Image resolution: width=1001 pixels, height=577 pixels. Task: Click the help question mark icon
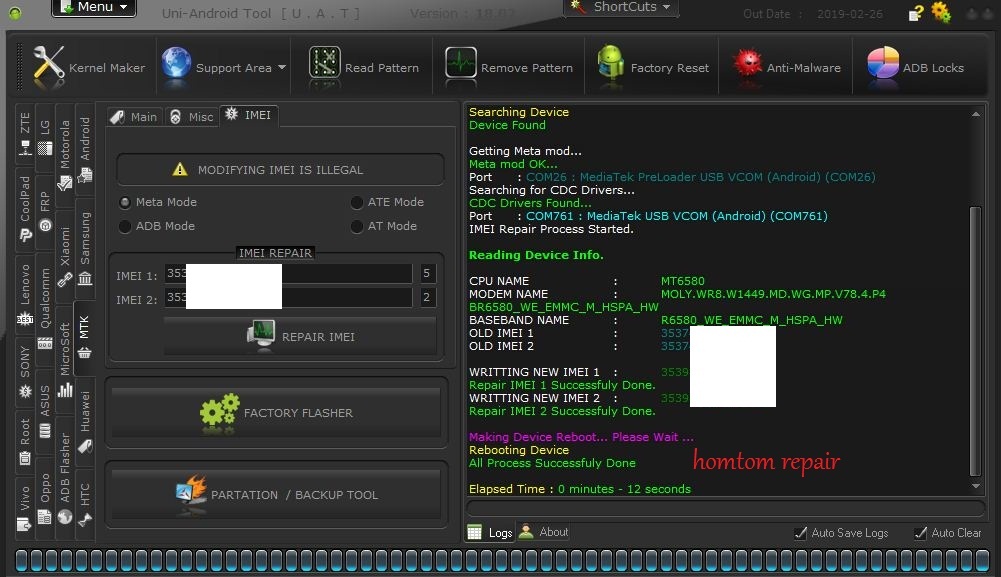916,13
